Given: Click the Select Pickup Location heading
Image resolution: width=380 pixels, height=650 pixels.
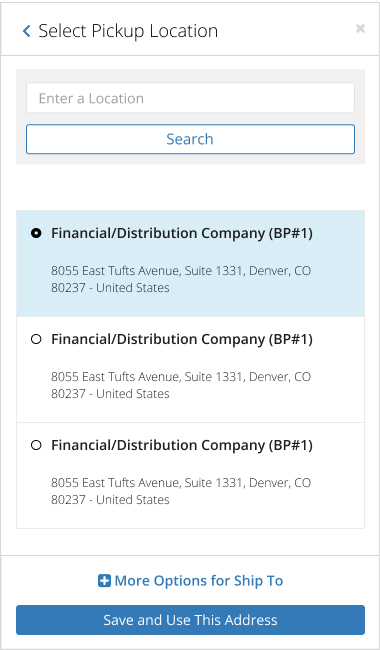Looking at the screenshot, I should pos(128,31).
